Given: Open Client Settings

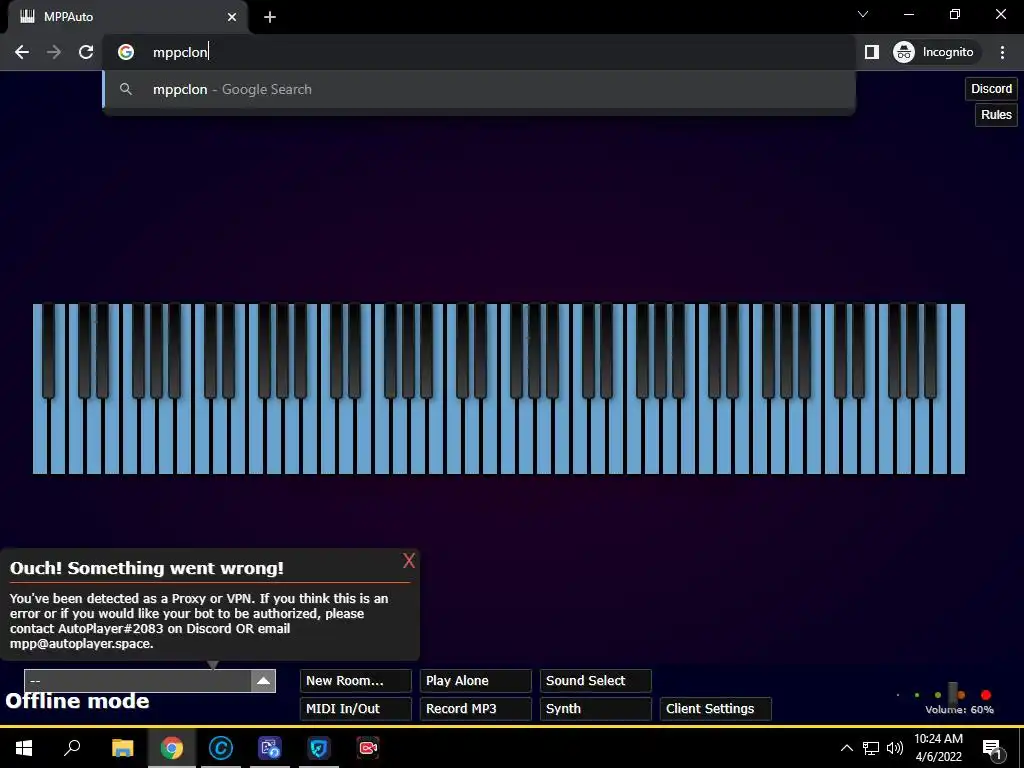Looking at the screenshot, I should [716, 709].
